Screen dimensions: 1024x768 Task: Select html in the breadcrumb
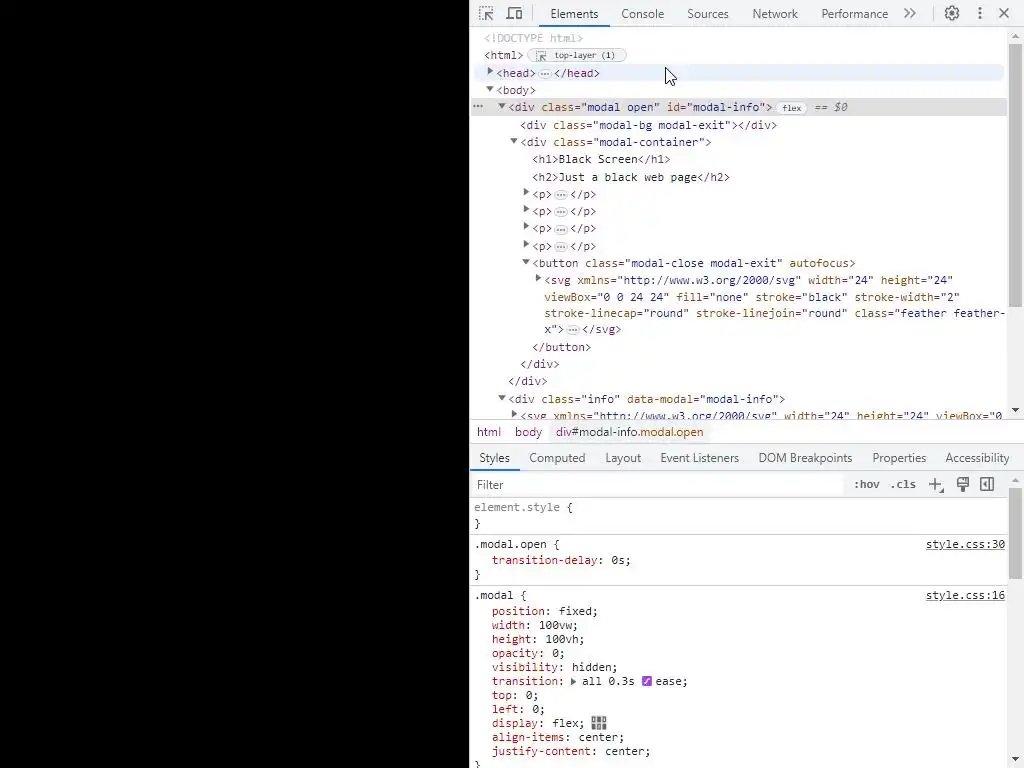[x=488, y=432]
